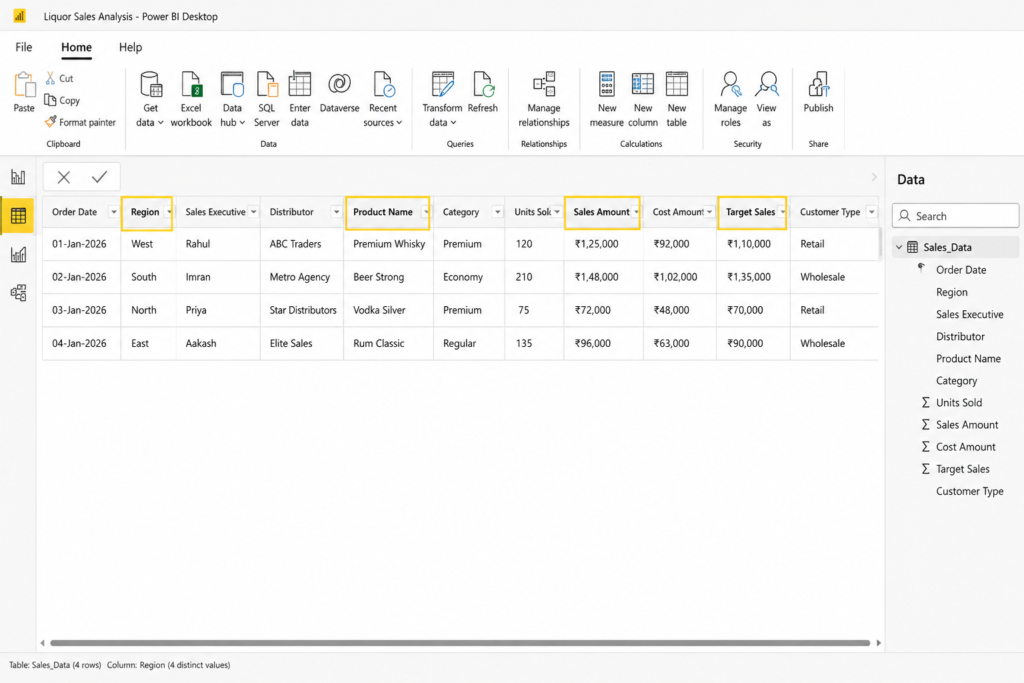Open Category column filter dropdown
Image resolution: width=1024 pixels, height=683 pixels.
[x=497, y=212]
